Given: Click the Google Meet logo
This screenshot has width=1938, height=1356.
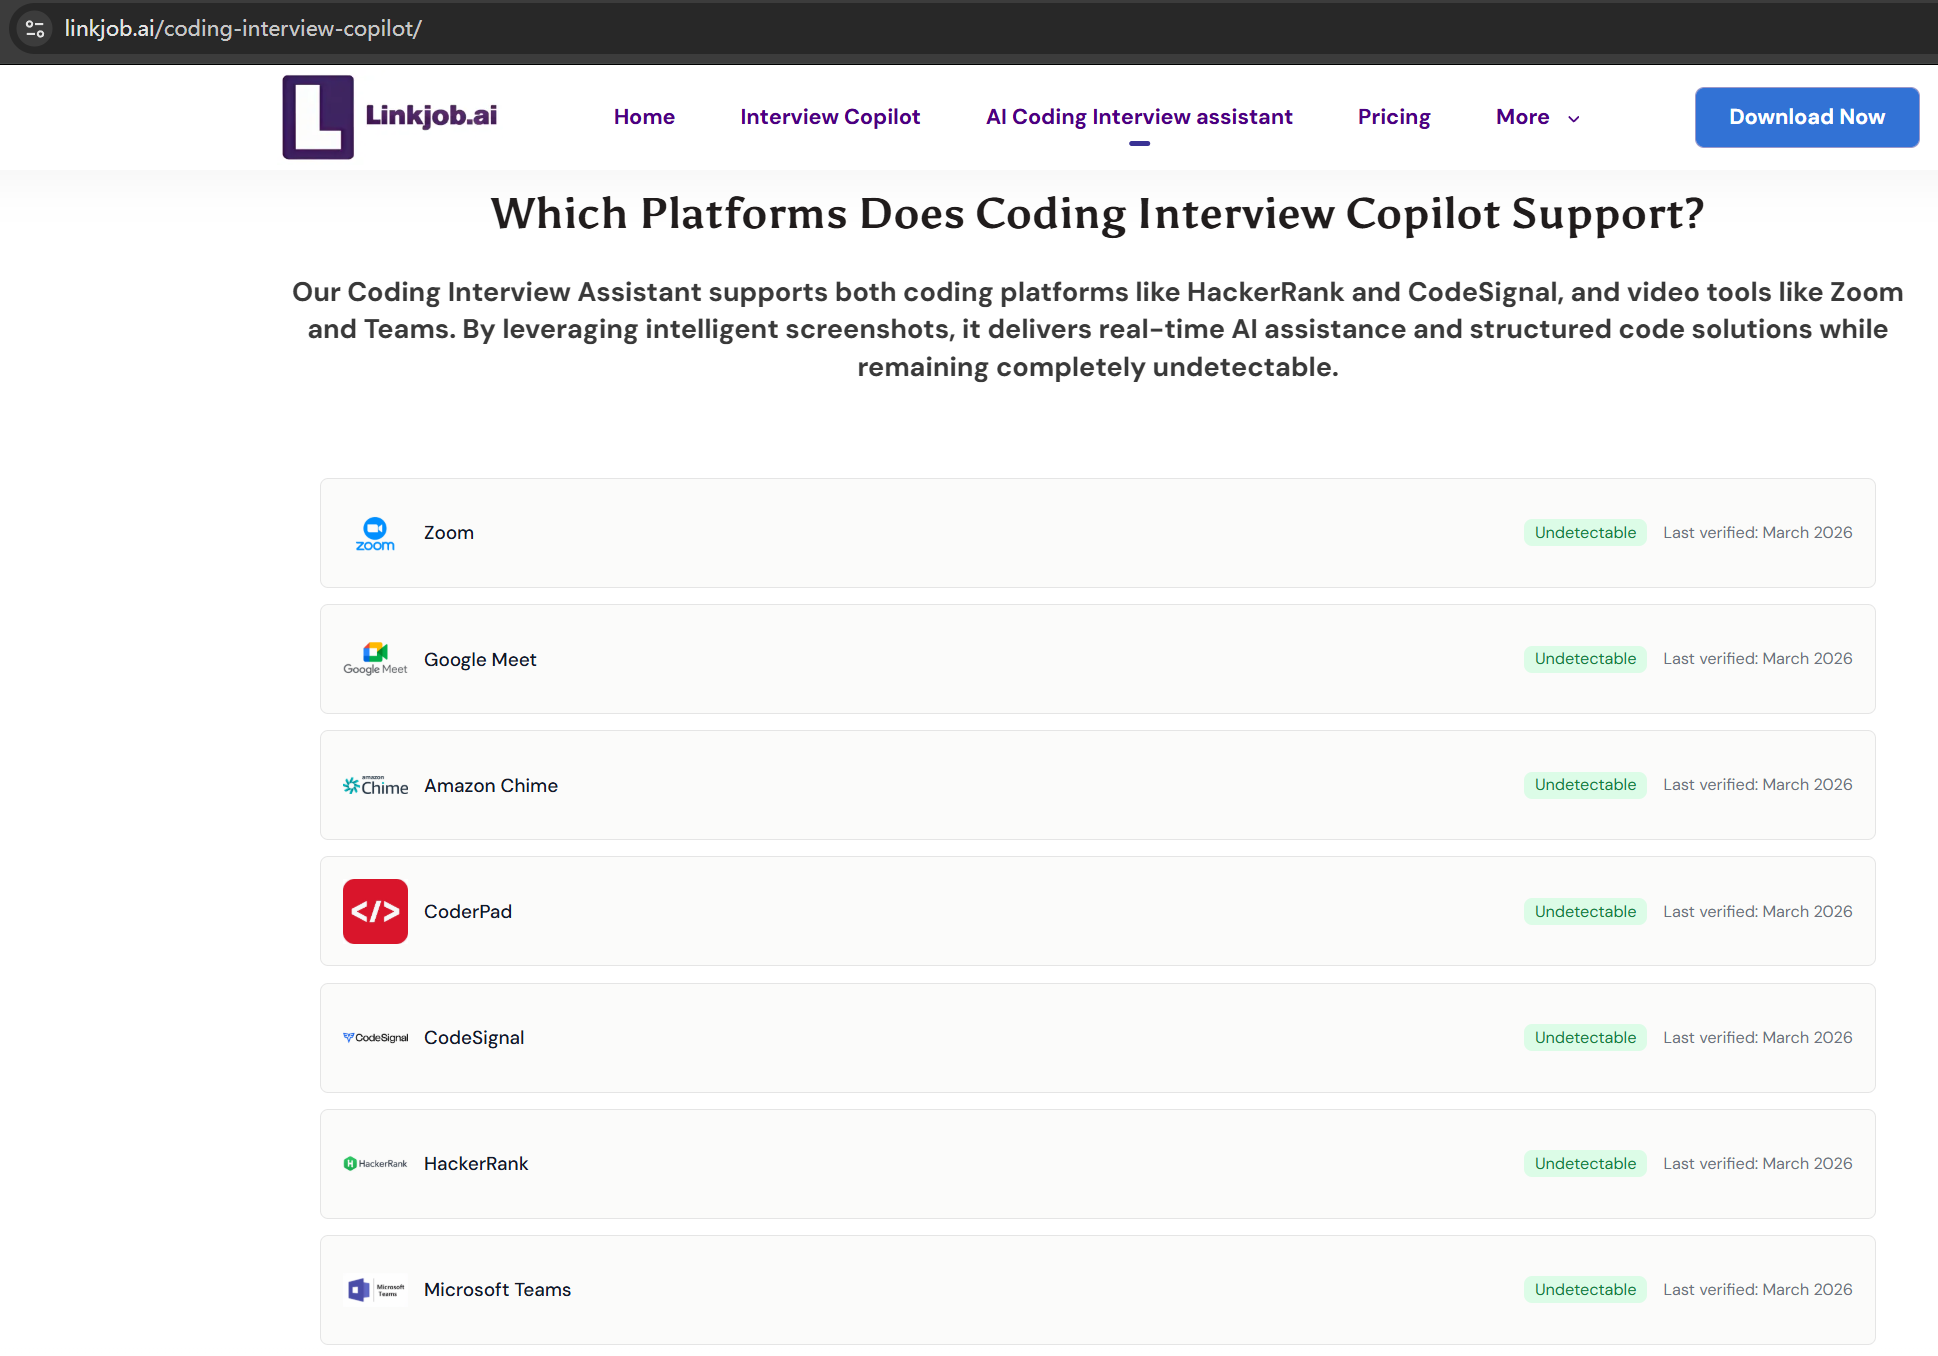Looking at the screenshot, I should (375, 659).
